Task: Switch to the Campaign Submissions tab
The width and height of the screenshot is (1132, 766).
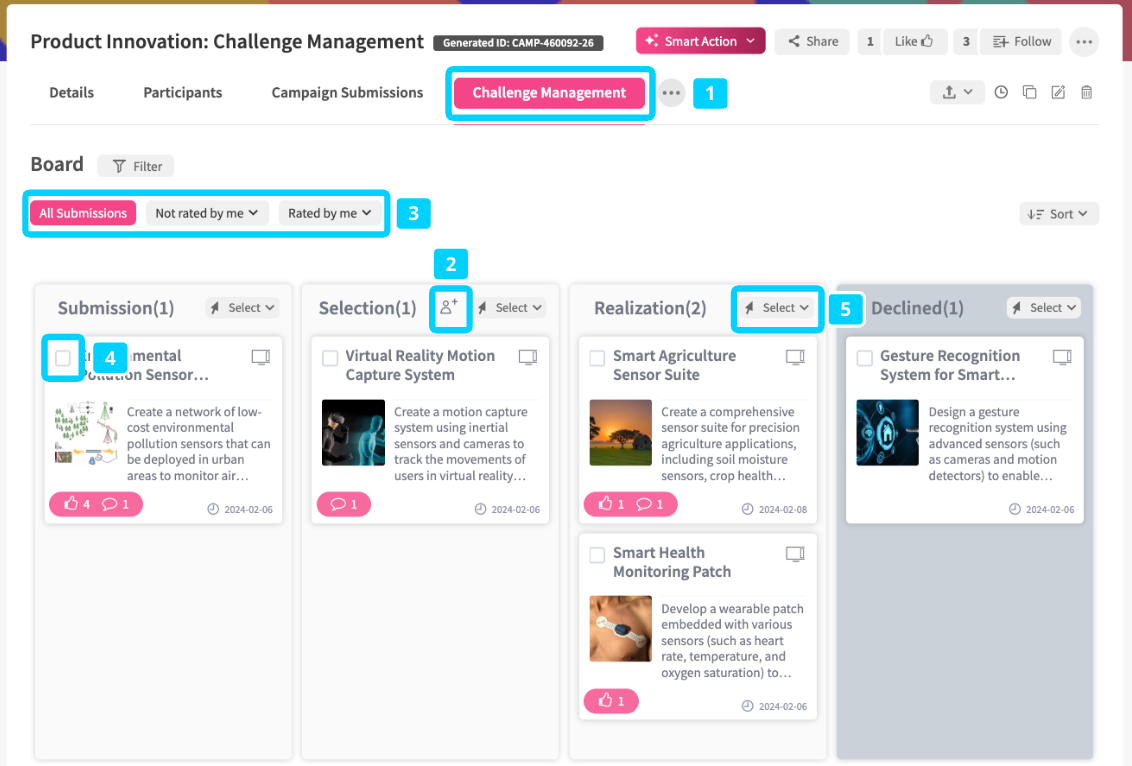Action: pos(347,92)
